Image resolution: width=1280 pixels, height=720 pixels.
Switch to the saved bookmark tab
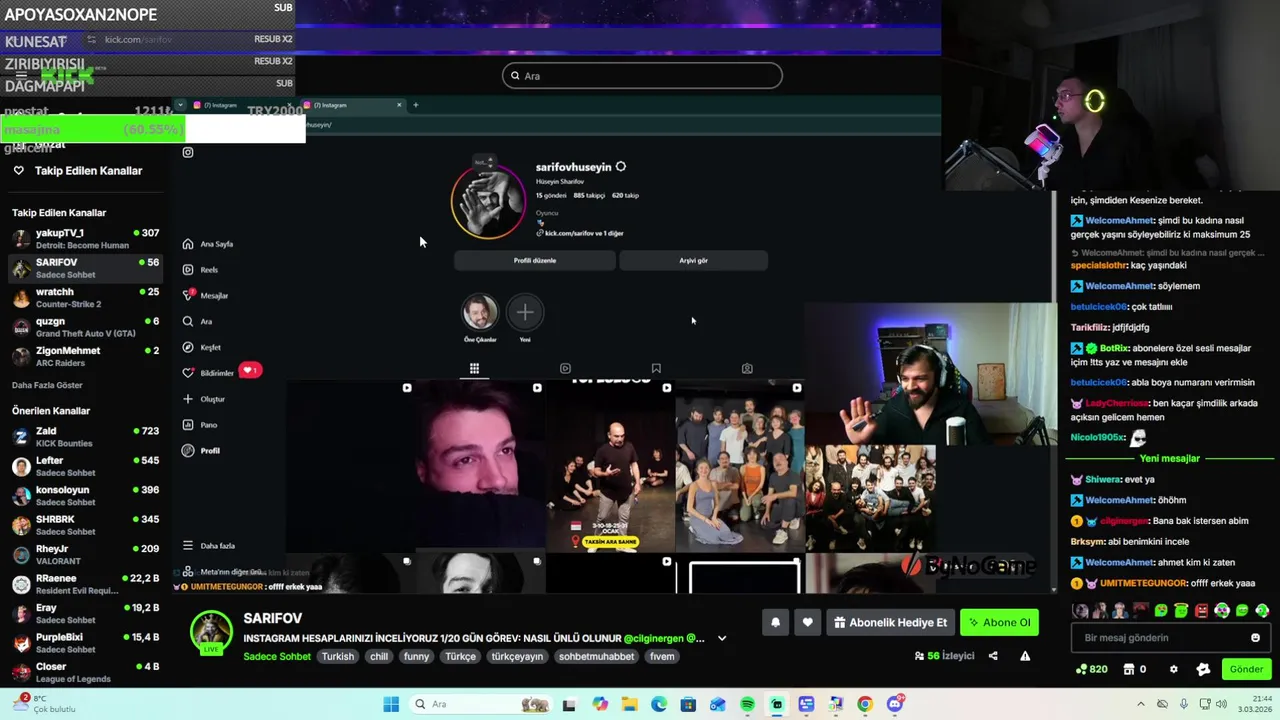[x=656, y=368]
